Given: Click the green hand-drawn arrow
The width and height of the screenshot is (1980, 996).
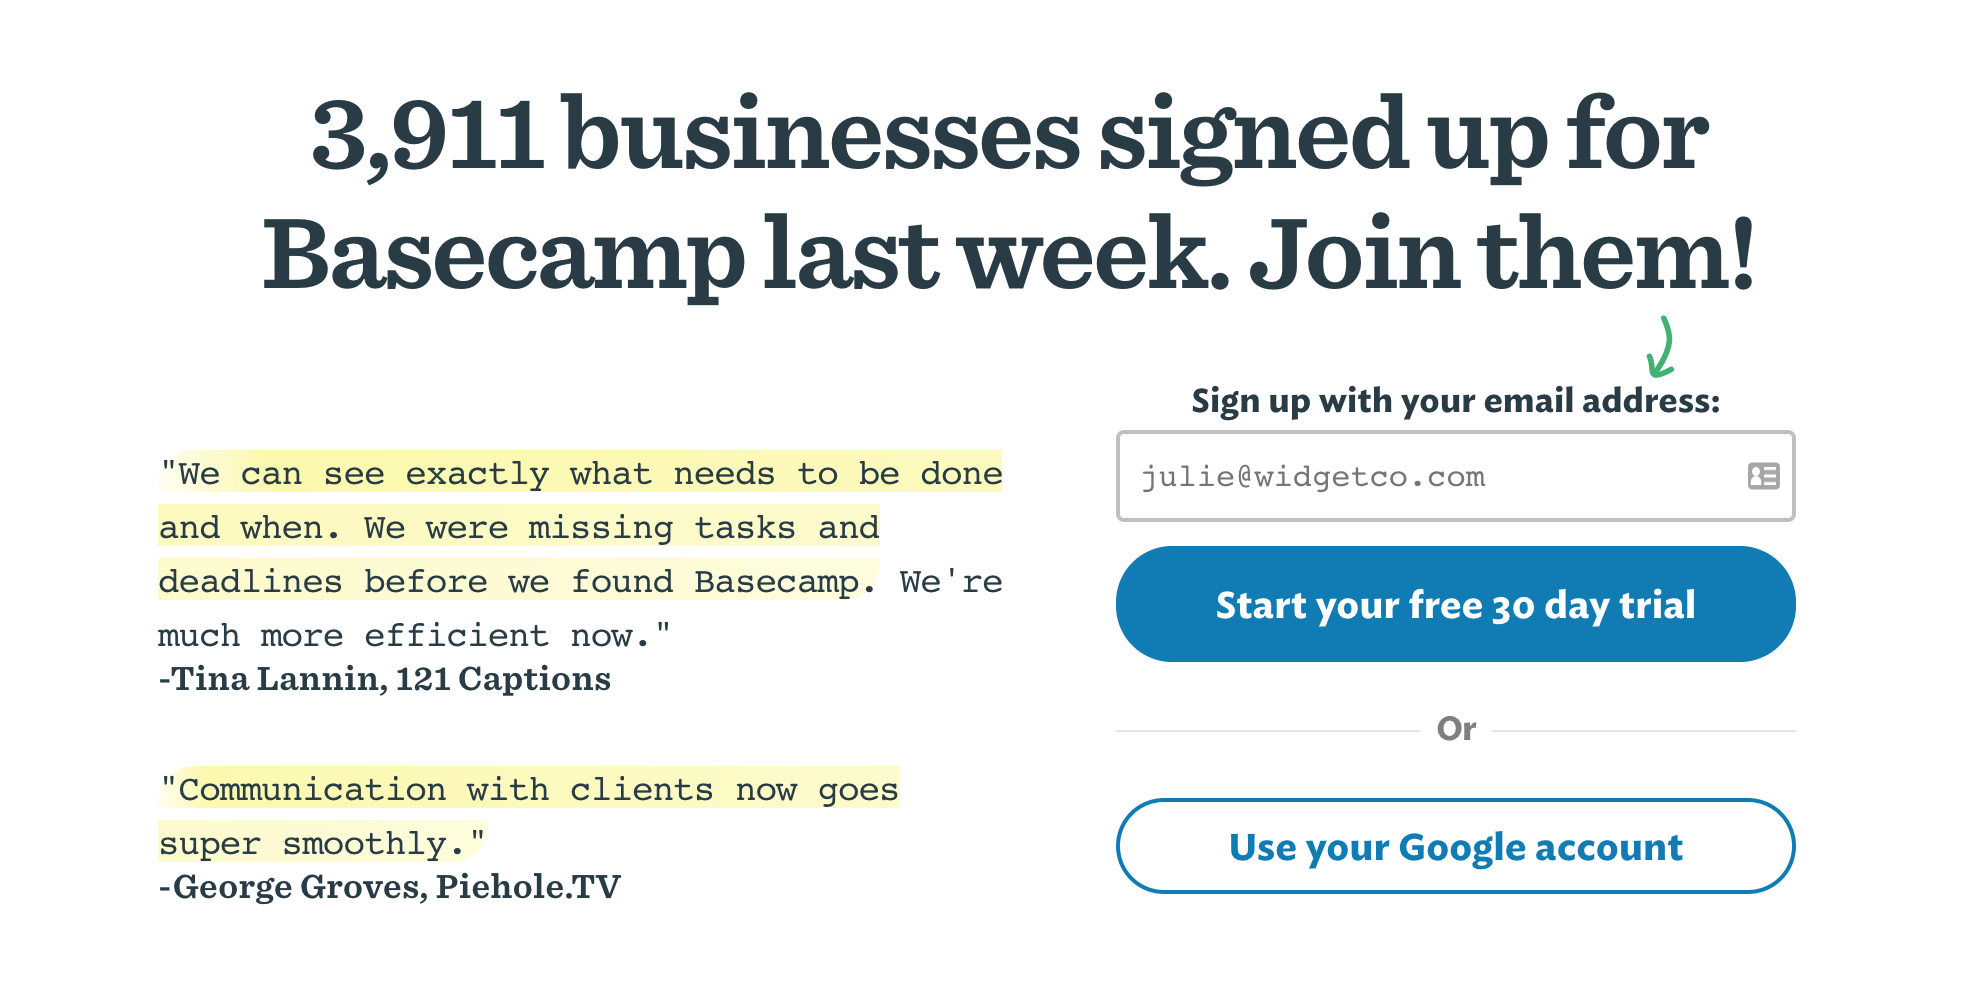Looking at the screenshot, I should pos(1661,347).
